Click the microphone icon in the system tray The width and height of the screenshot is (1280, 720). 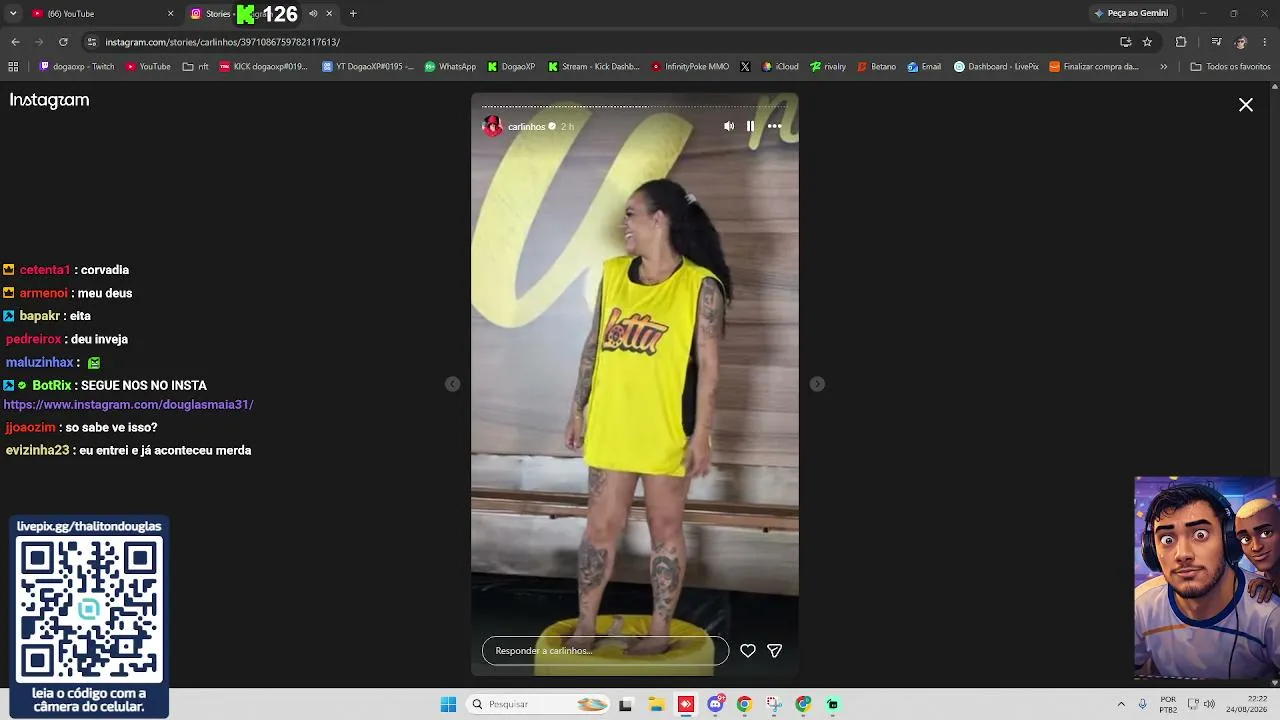(x=1142, y=704)
